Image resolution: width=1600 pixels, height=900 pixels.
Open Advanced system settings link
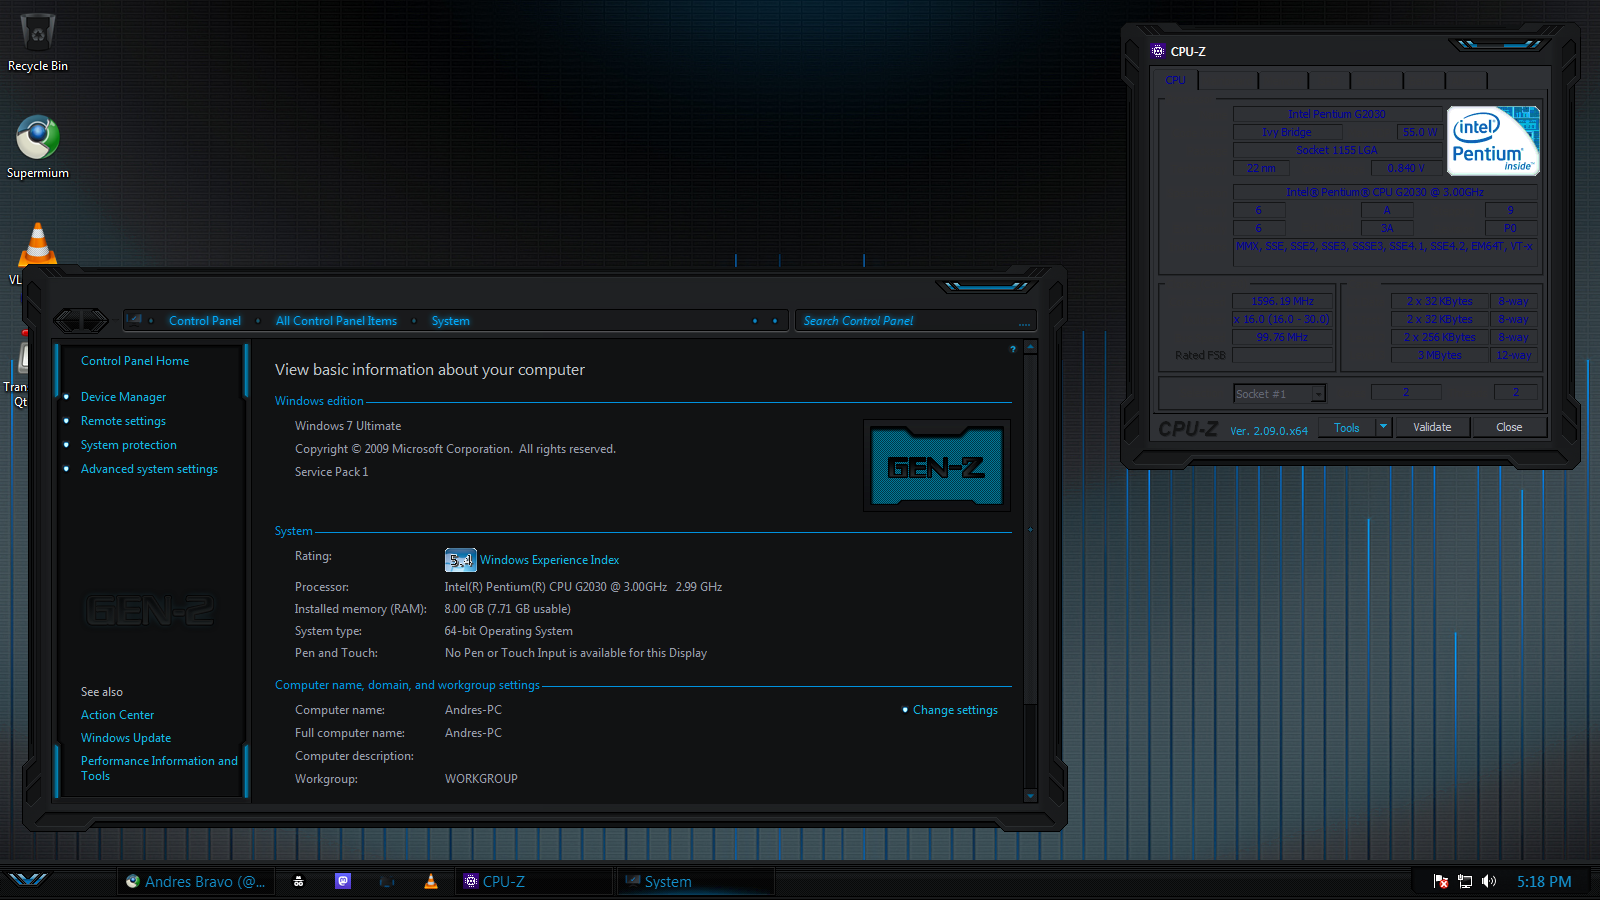149,469
